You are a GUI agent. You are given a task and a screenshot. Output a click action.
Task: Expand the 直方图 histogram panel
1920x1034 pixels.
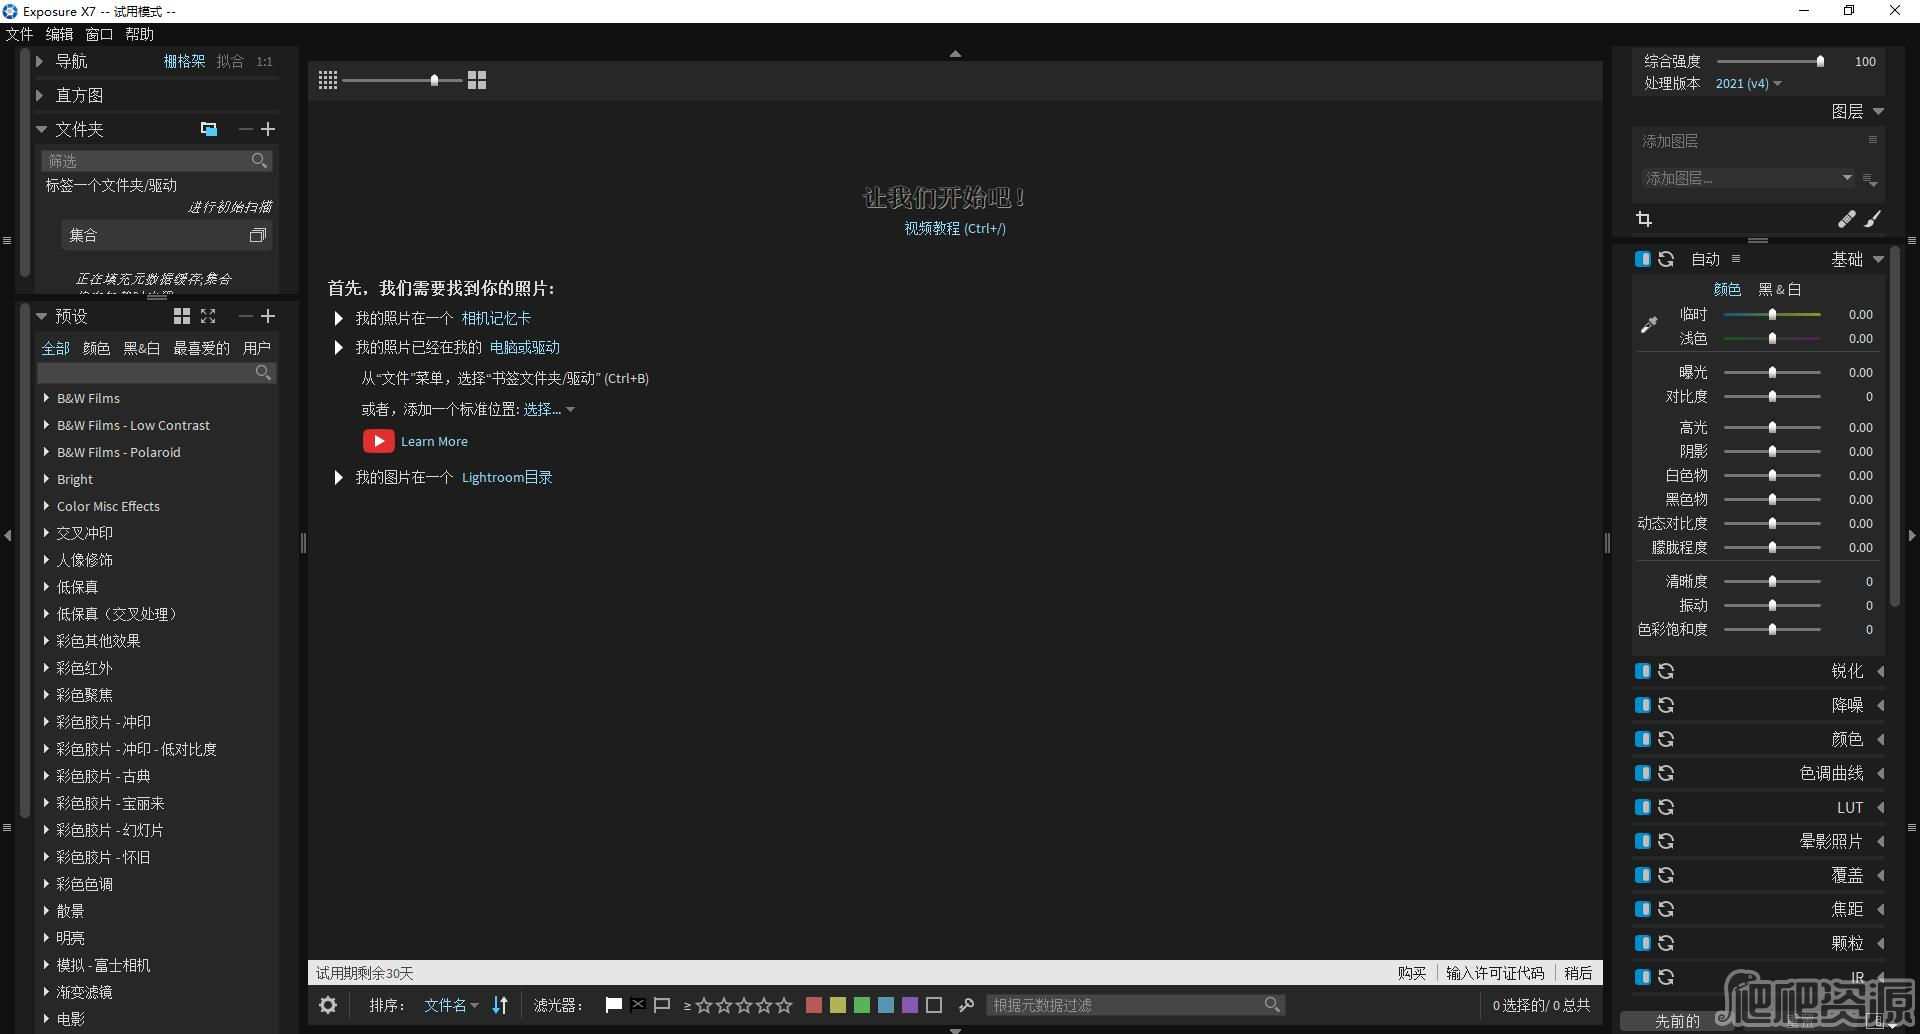(40, 95)
